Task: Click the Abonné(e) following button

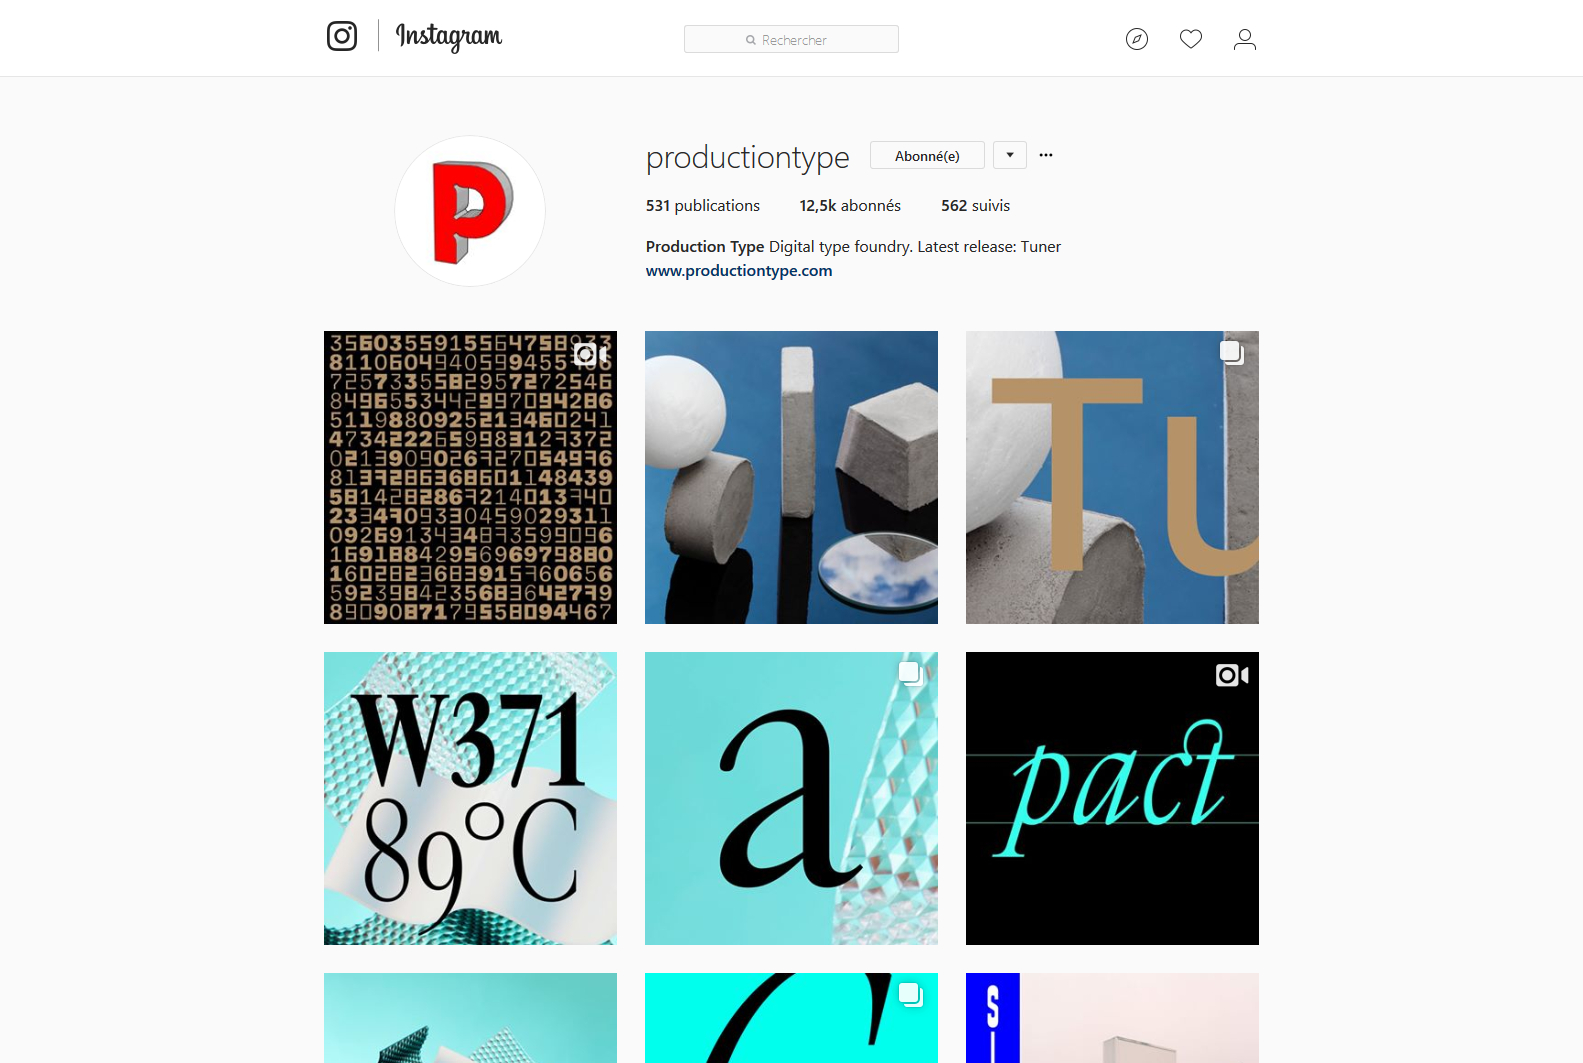Action: pos(927,155)
